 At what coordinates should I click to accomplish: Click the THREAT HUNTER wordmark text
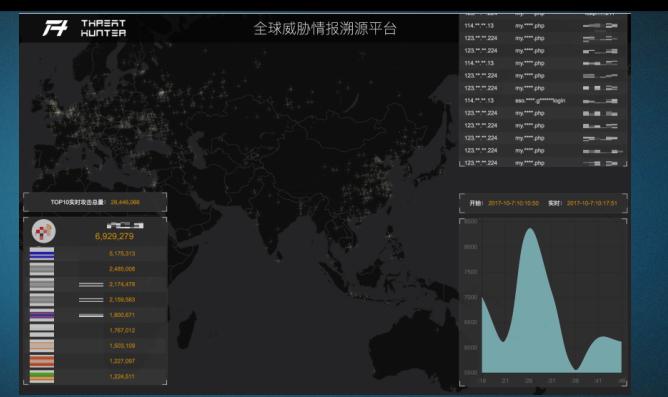pyautogui.click(x=103, y=28)
